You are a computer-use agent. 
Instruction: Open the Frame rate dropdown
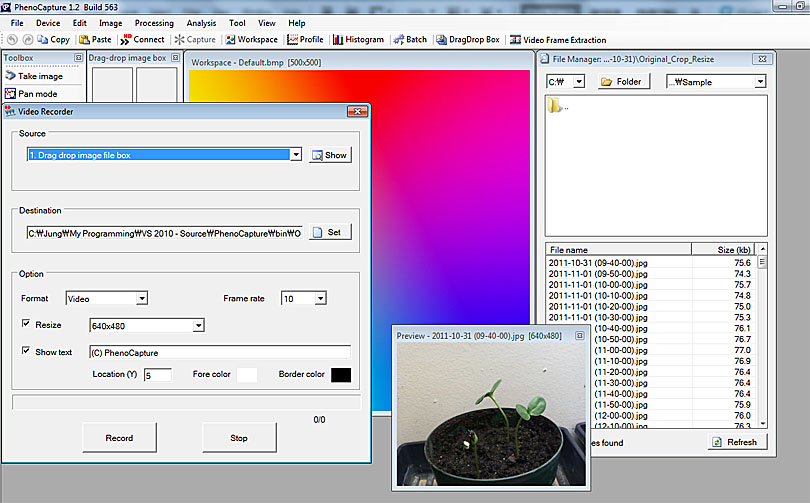tap(320, 298)
